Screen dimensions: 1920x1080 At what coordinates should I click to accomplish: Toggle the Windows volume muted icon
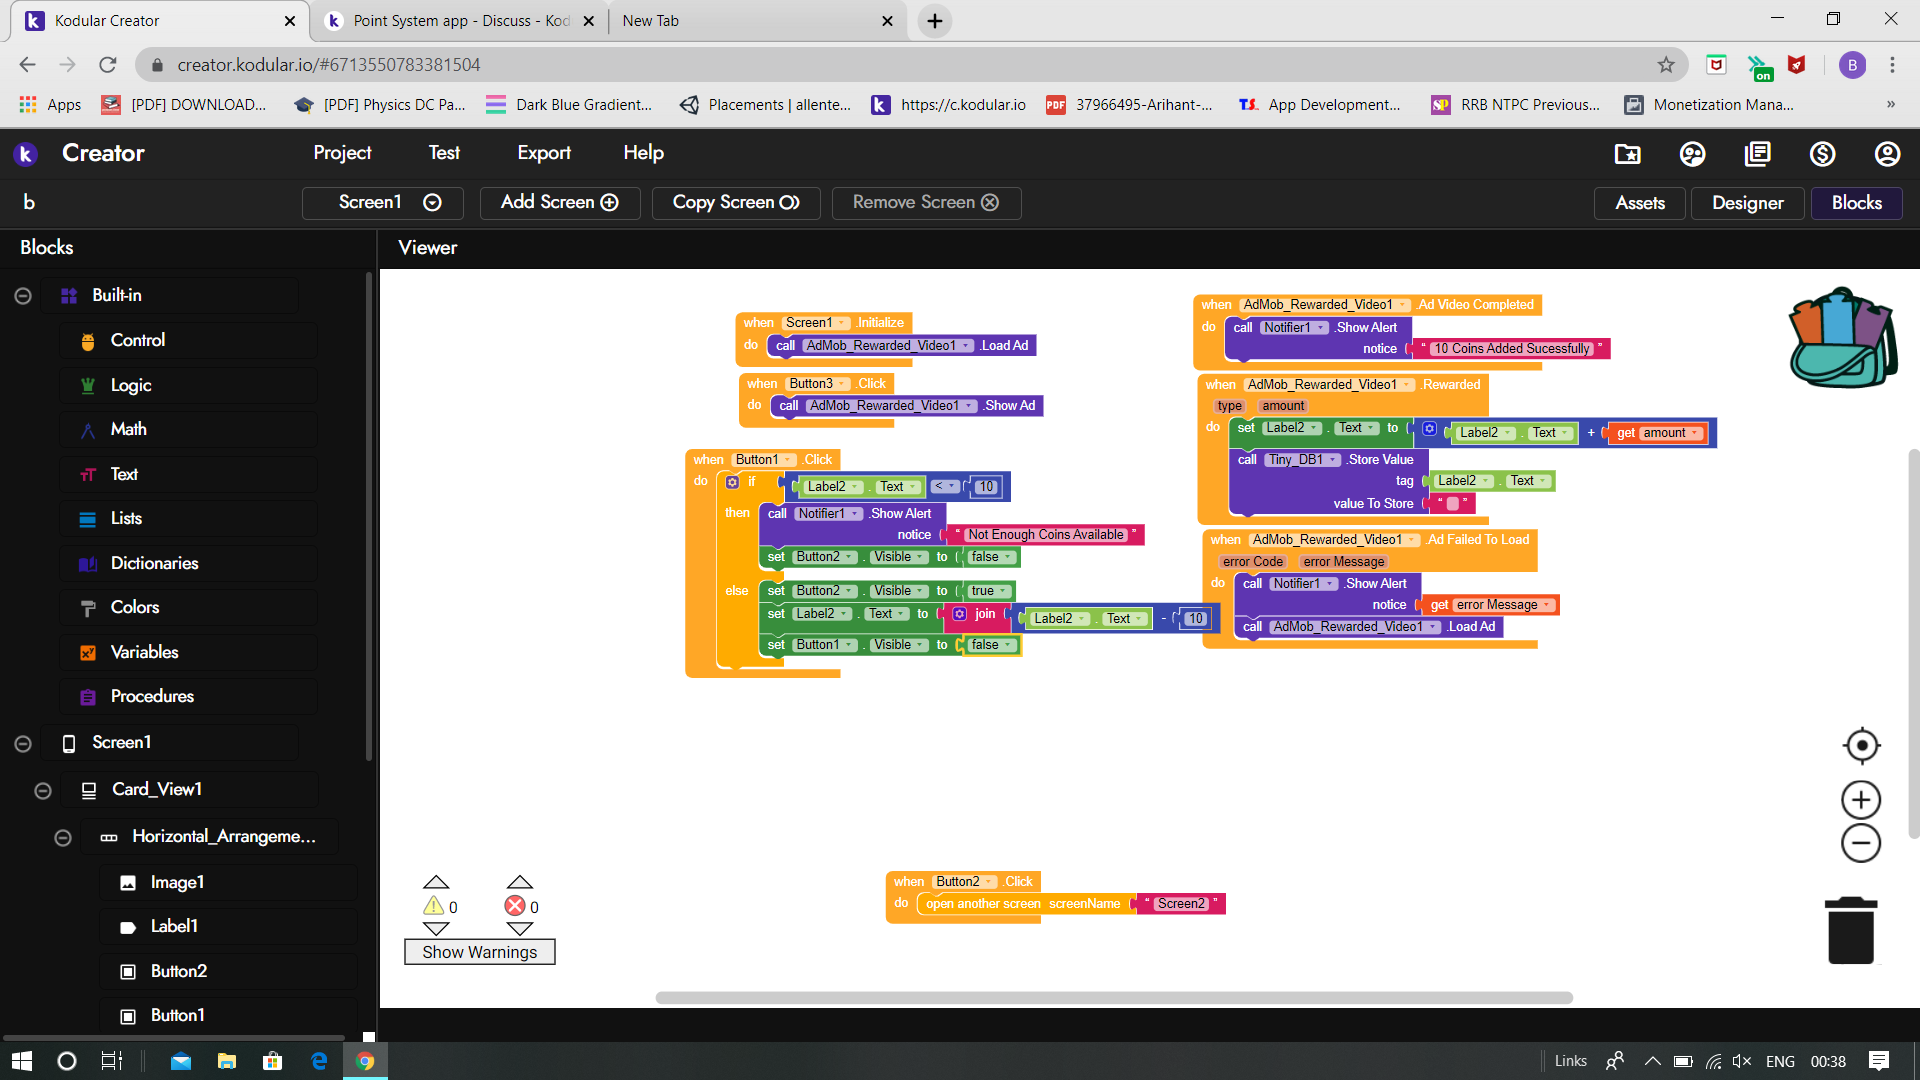click(x=1741, y=1061)
